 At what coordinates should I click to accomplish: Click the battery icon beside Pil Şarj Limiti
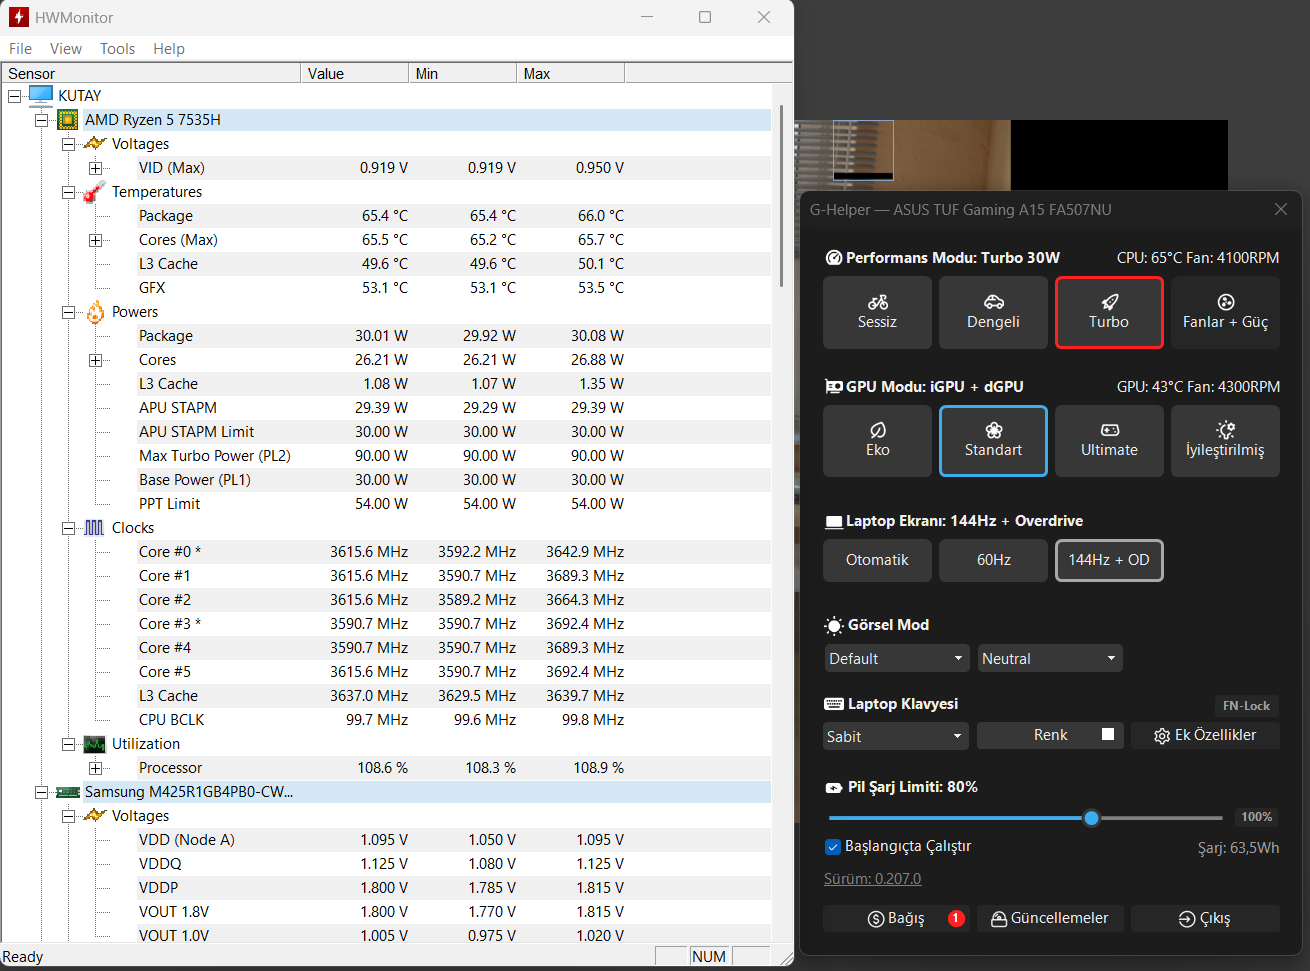834,788
